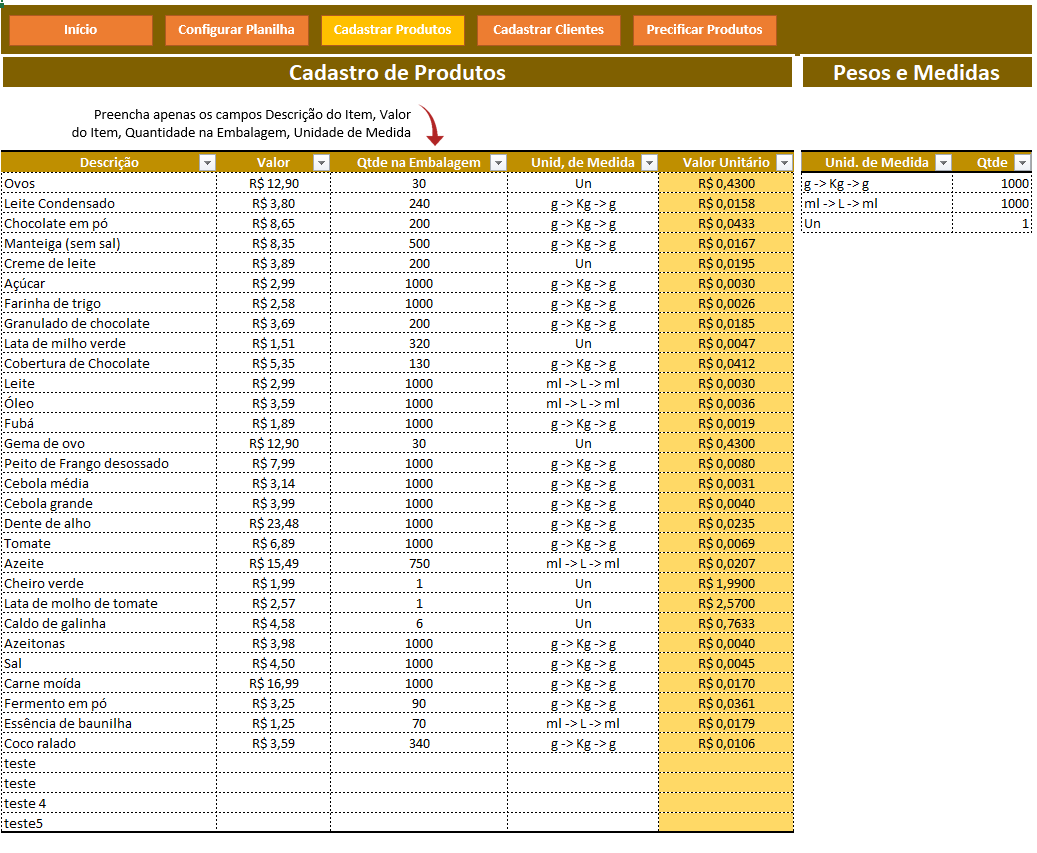The height and width of the screenshot is (853, 1037).
Task: Open the Configurar Planilha tab
Action: [x=236, y=30]
